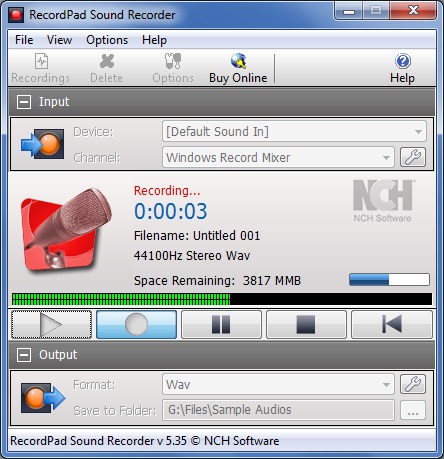Collapse the Input section

click(x=24, y=102)
